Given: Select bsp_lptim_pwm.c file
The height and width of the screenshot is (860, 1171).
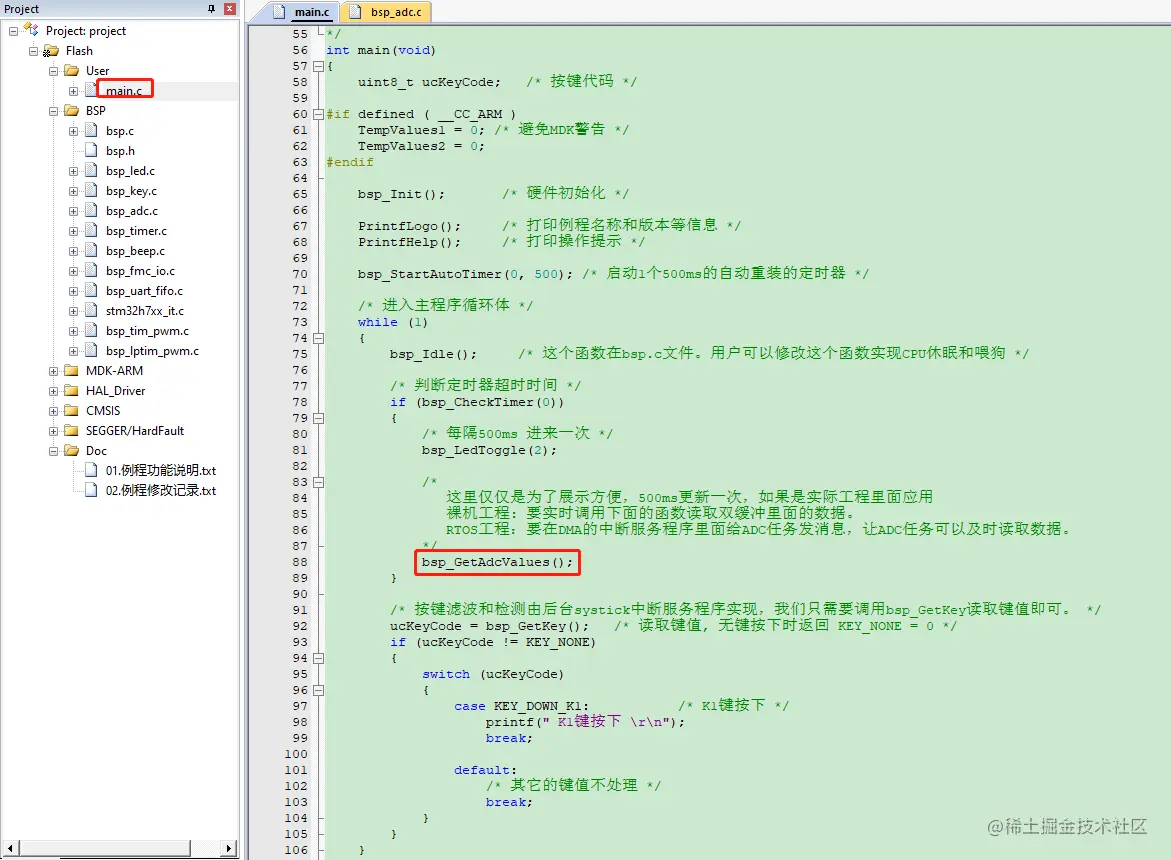Looking at the screenshot, I should click(152, 352).
